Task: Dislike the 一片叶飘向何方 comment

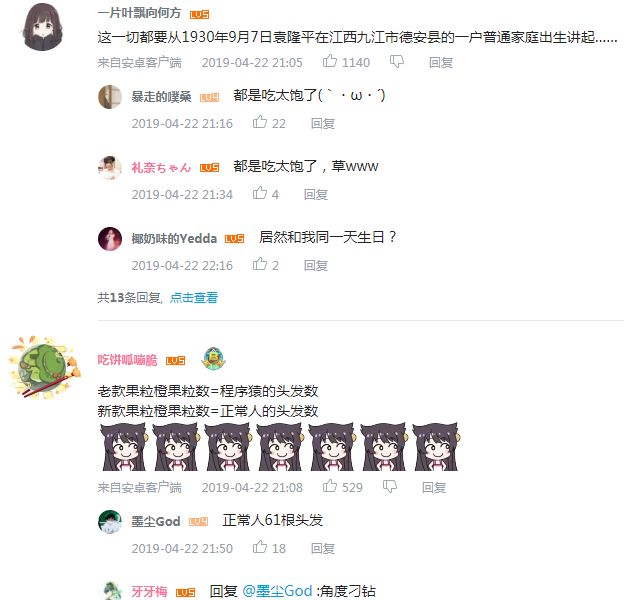Action: click(x=396, y=62)
